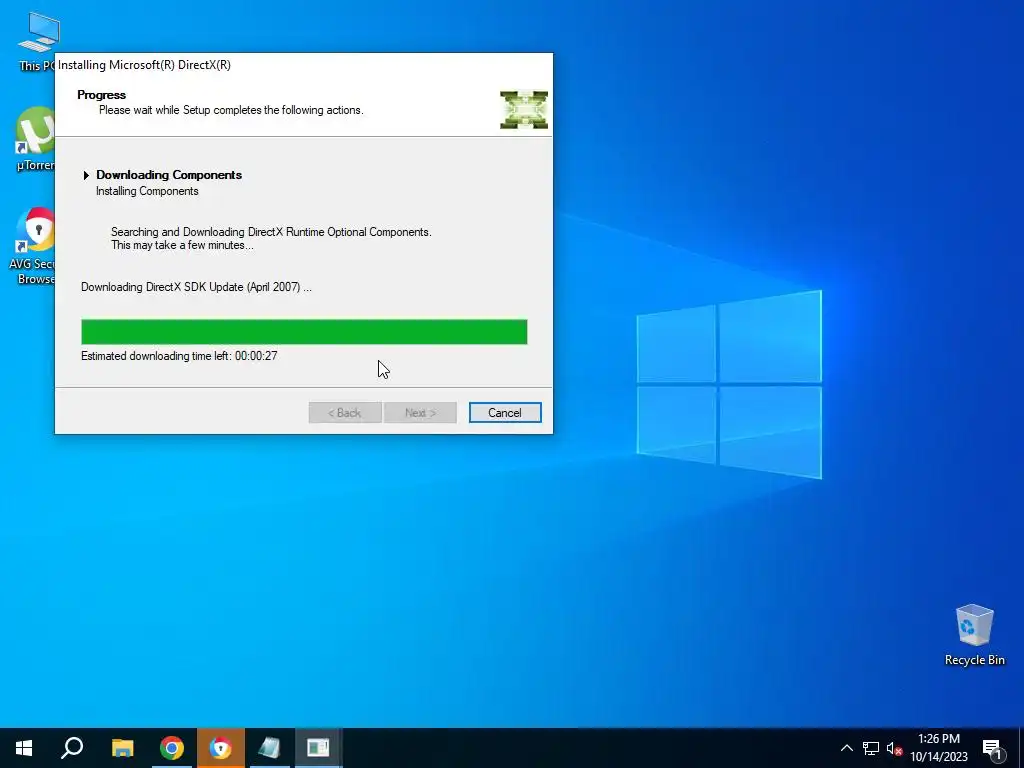Click the disabled < Back button
The width and height of the screenshot is (1024, 768).
tap(345, 413)
